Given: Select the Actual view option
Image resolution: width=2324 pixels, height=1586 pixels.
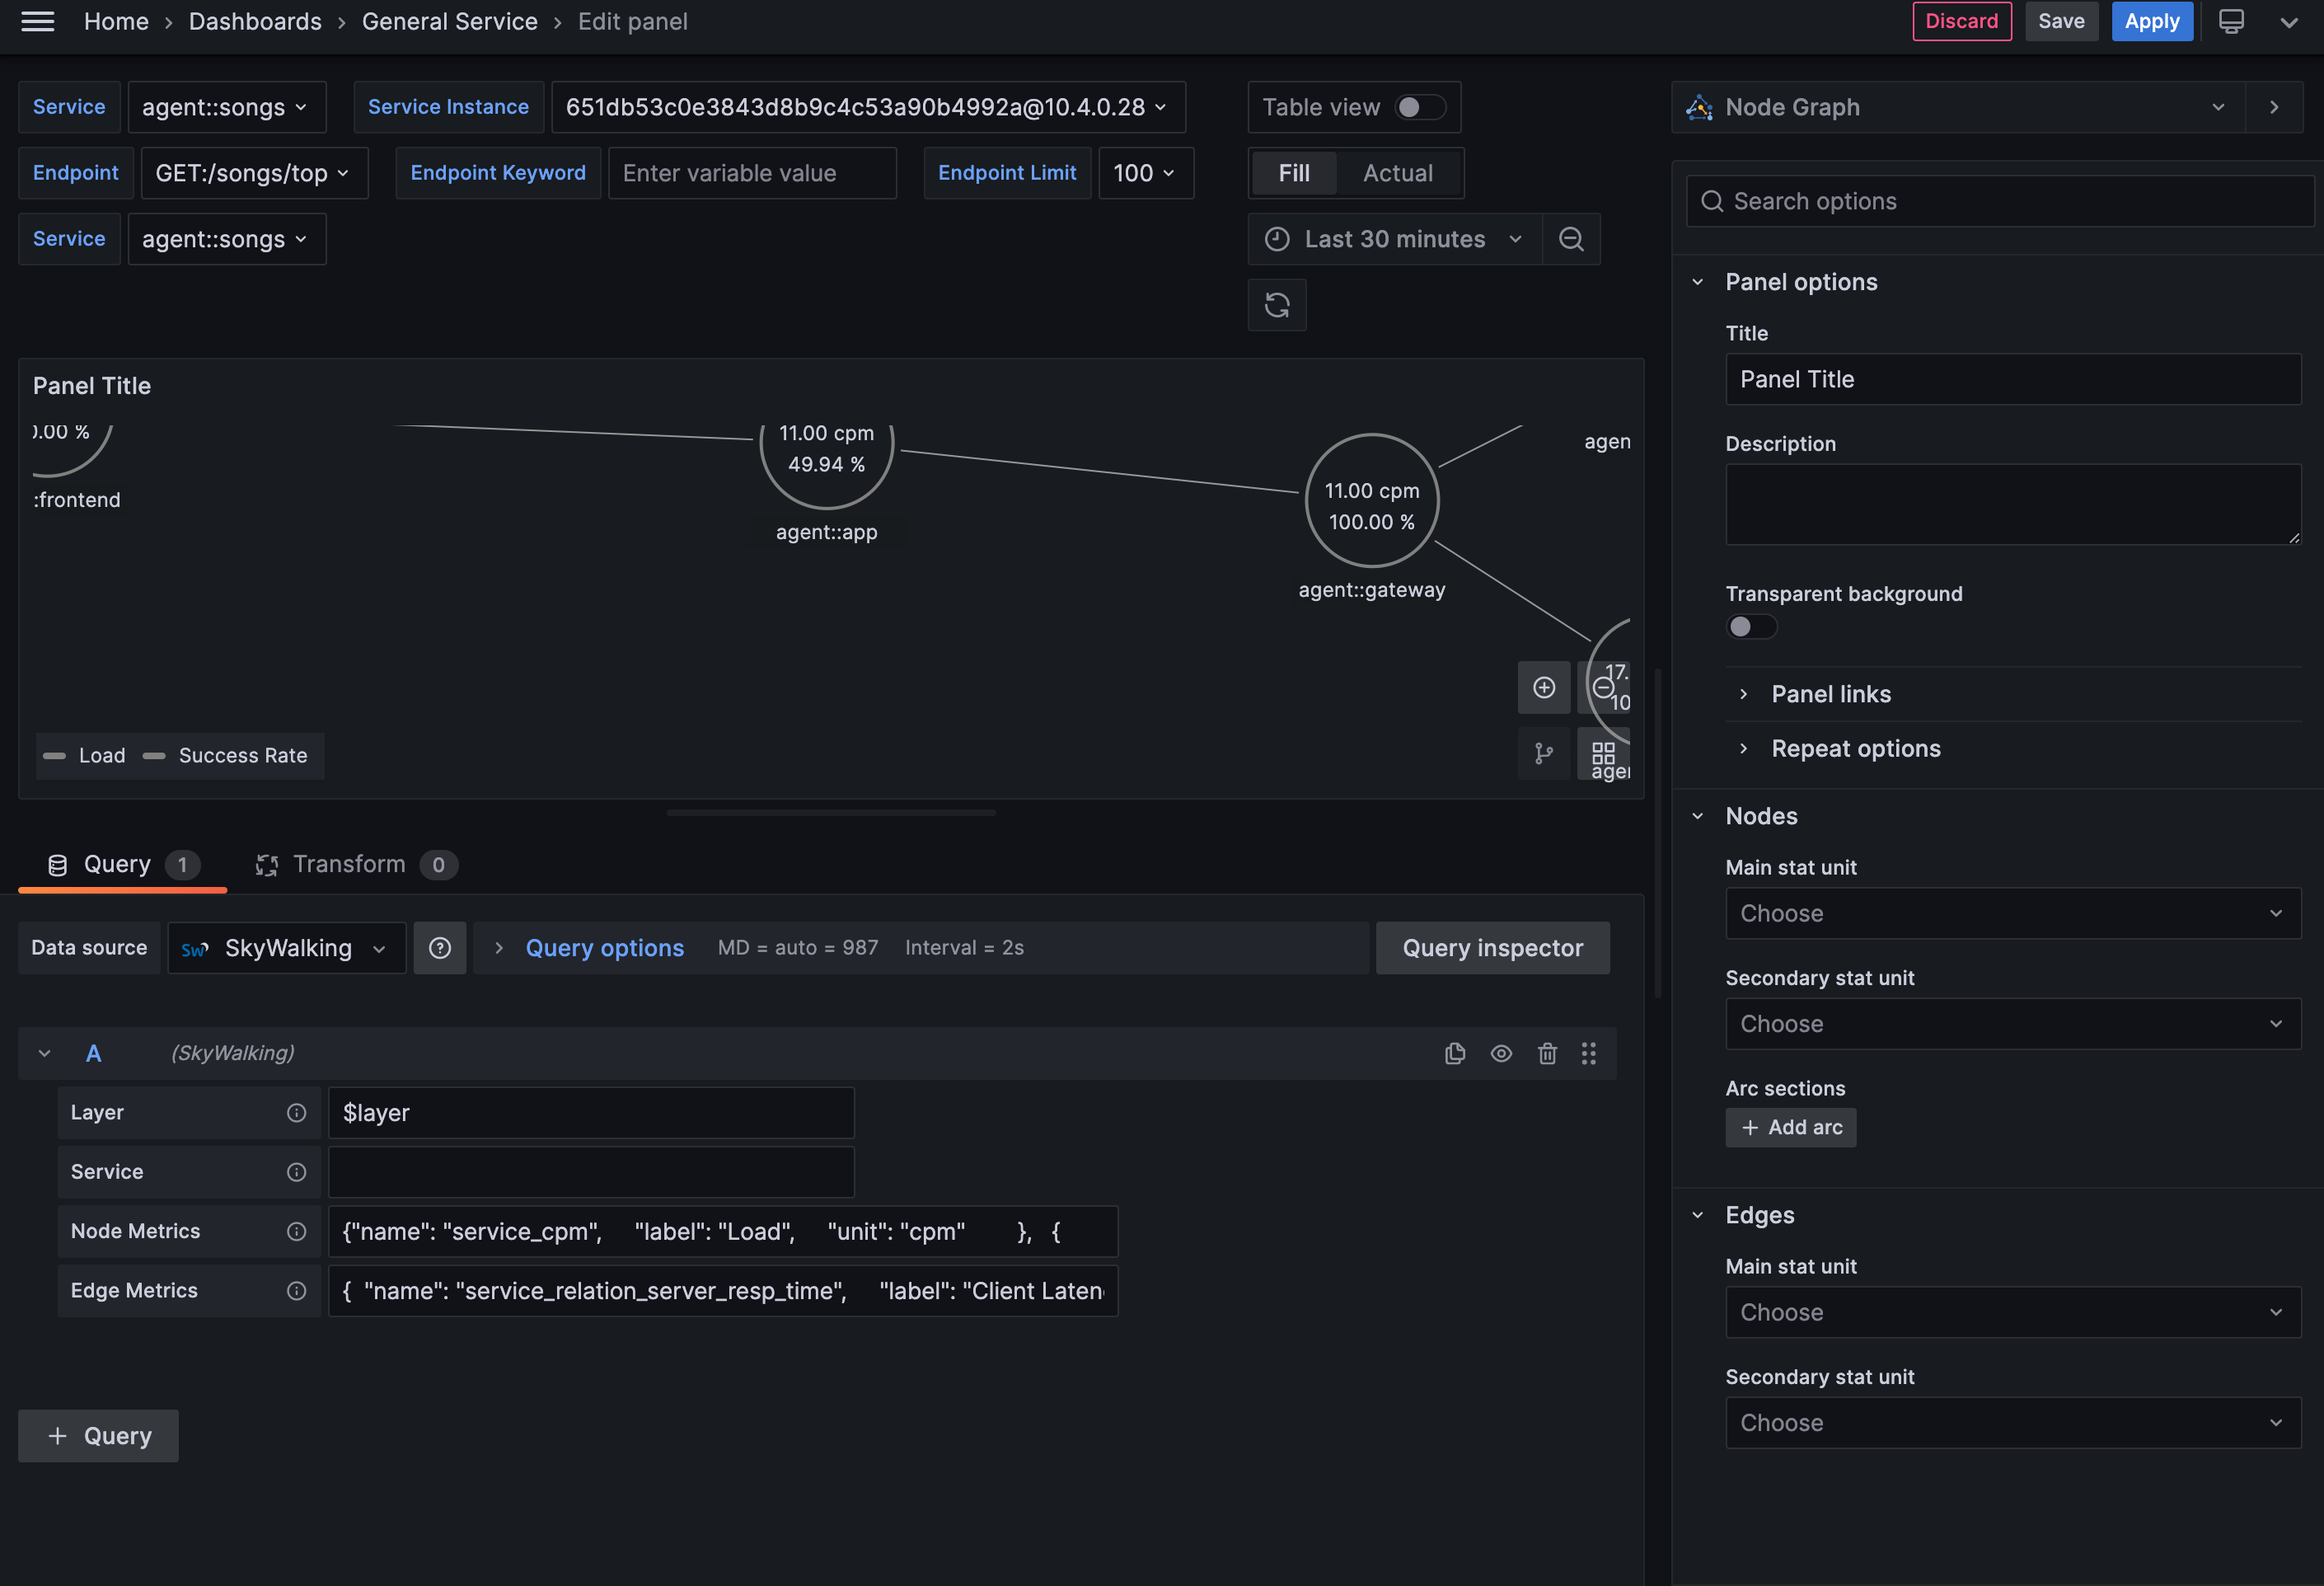Looking at the screenshot, I should coord(1398,173).
